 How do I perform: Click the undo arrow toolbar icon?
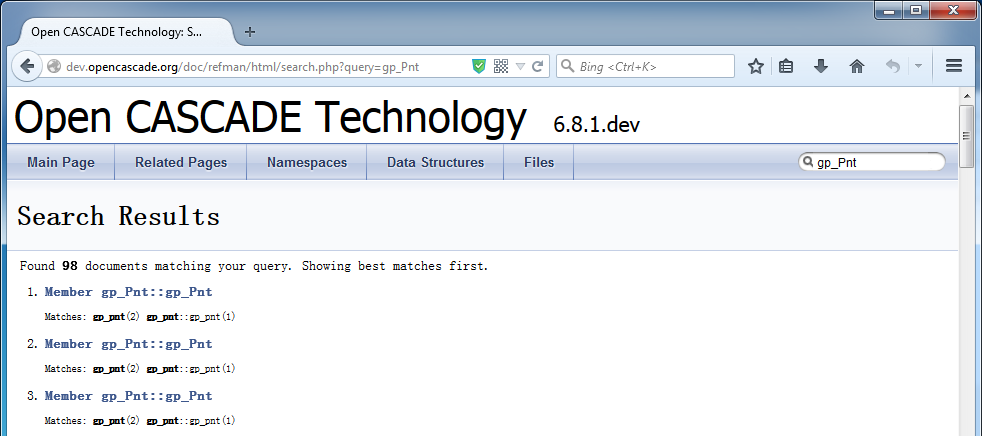pos(892,66)
